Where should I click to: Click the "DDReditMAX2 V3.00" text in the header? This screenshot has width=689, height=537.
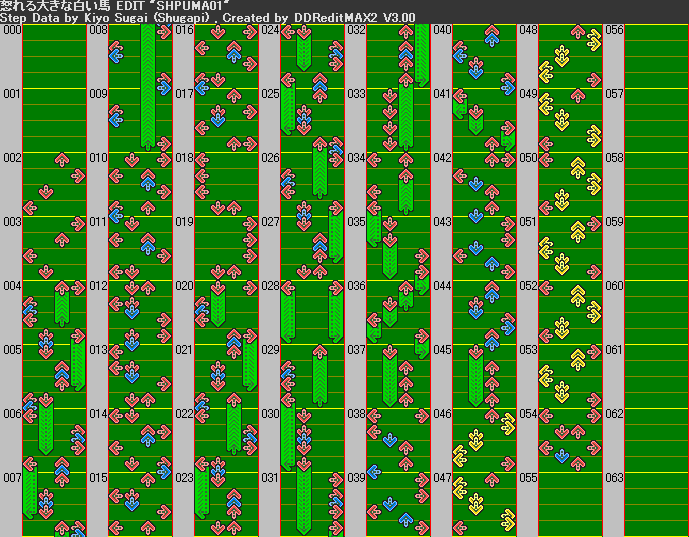coord(355,18)
